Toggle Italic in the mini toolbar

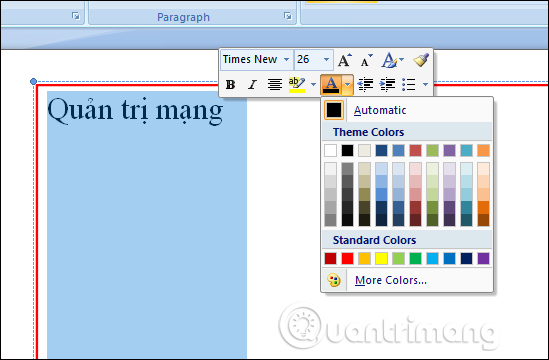pyautogui.click(x=252, y=84)
